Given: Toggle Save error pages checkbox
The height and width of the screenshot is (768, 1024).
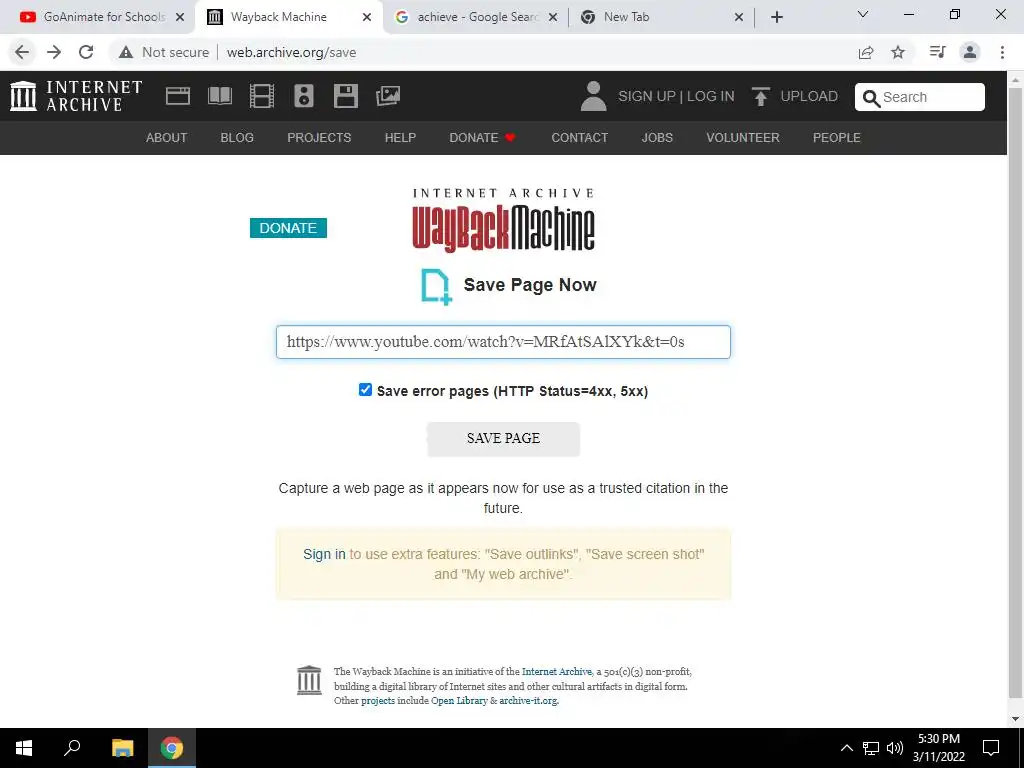Looking at the screenshot, I should click(x=365, y=390).
